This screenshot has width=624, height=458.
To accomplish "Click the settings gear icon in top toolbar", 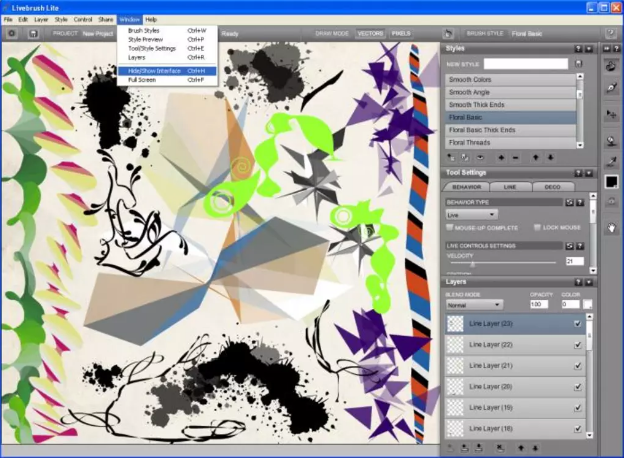I will point(12,33).
